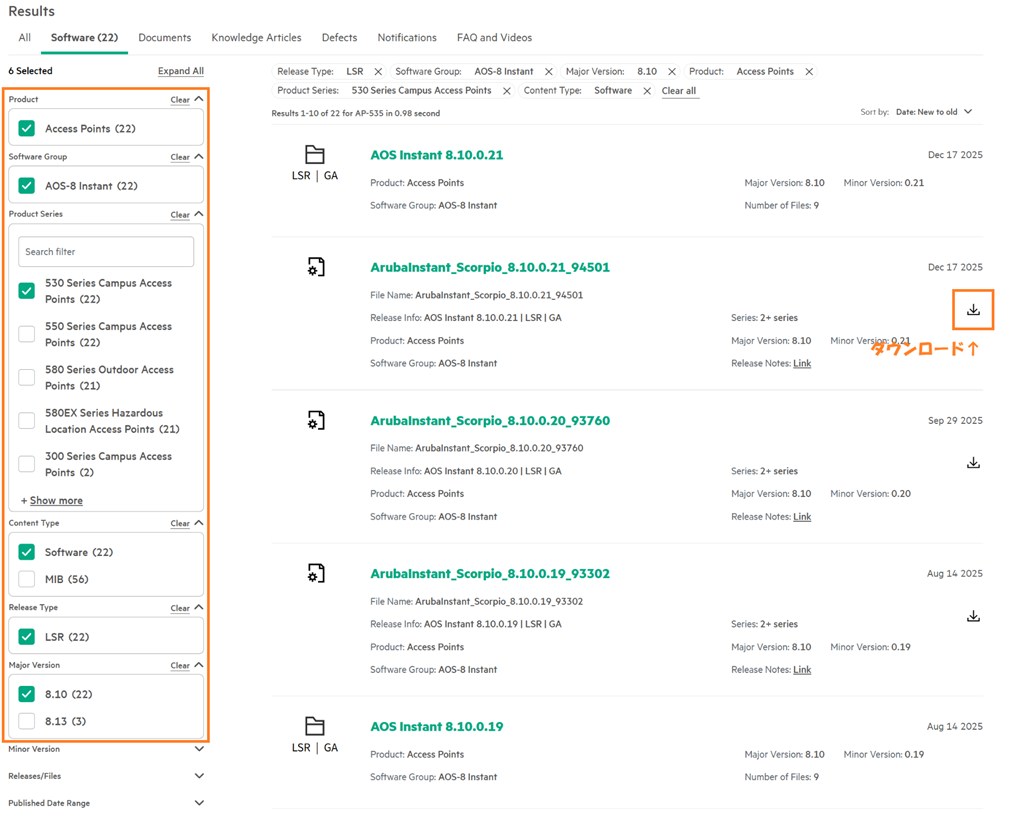
Task: Remove the 8.10 major version chip
Action: click(x=672, y=72)
